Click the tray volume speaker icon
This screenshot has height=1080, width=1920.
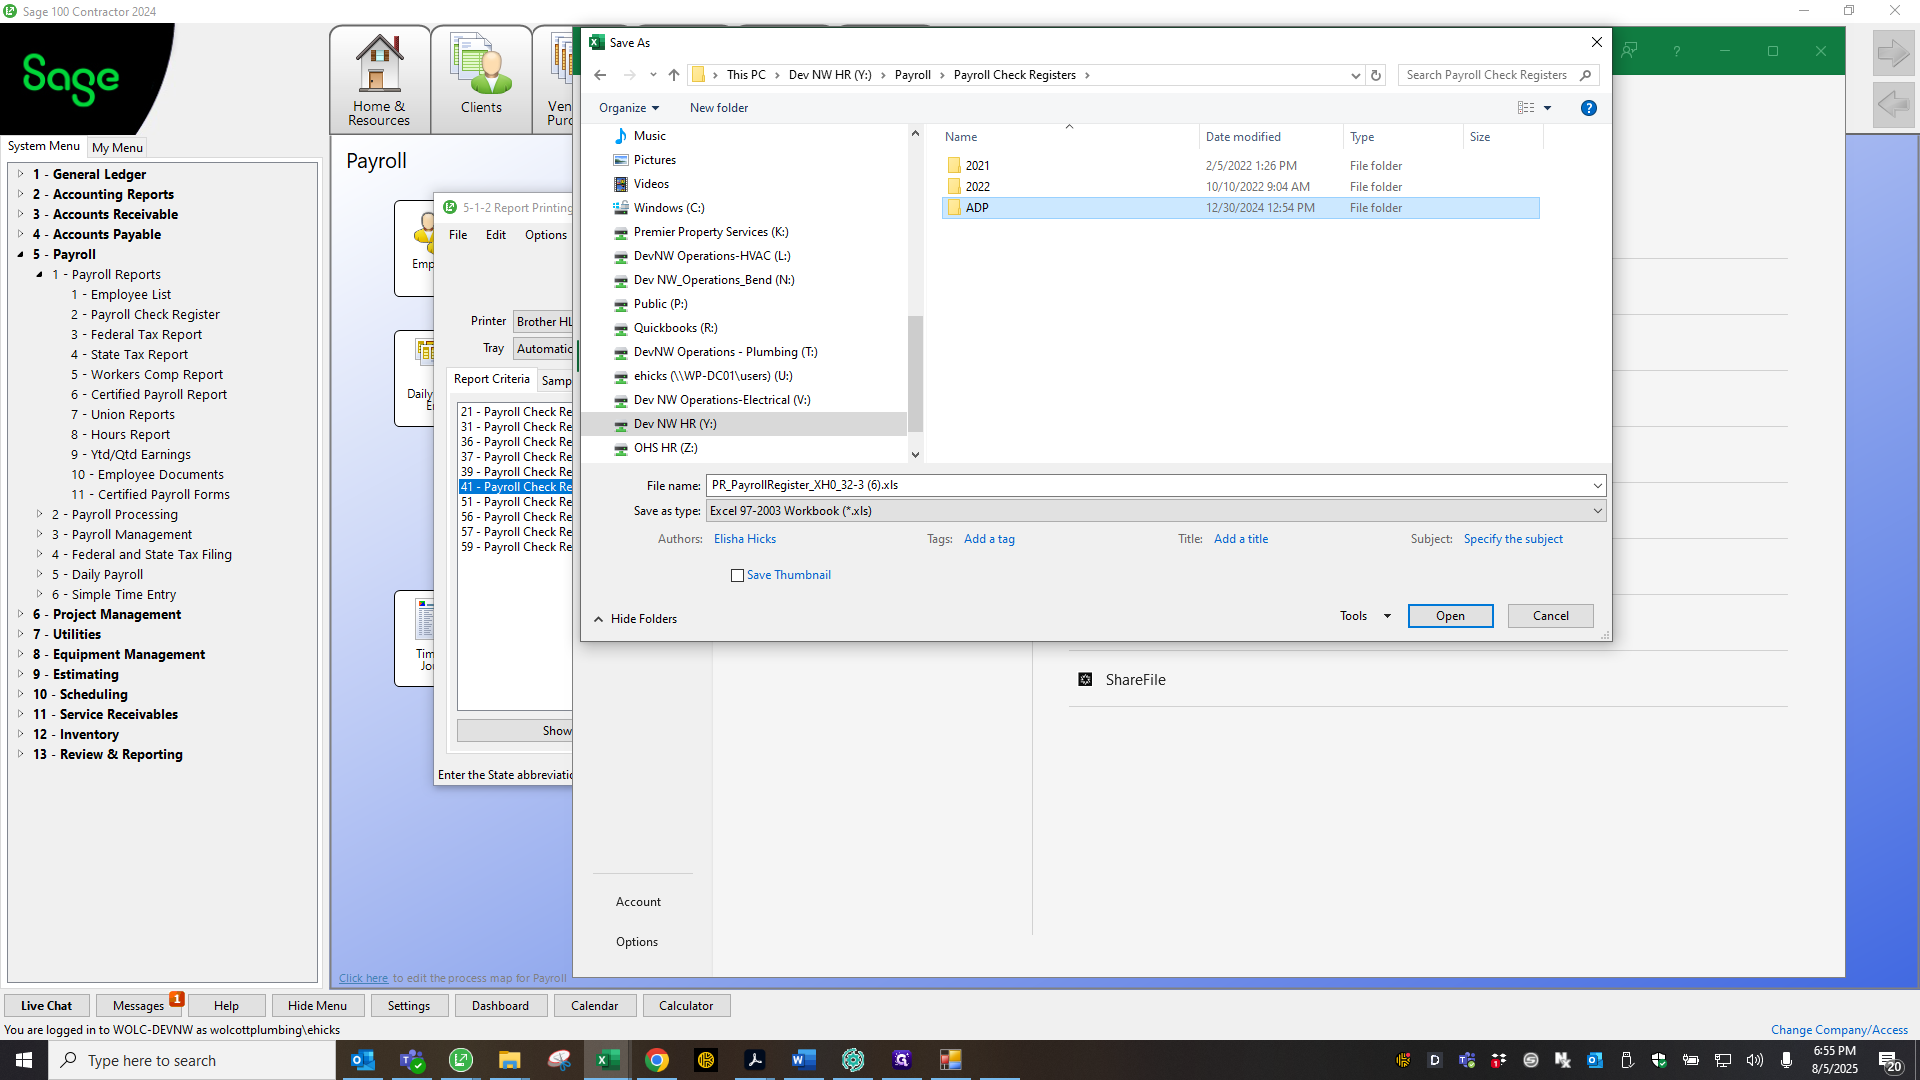1755,1060
